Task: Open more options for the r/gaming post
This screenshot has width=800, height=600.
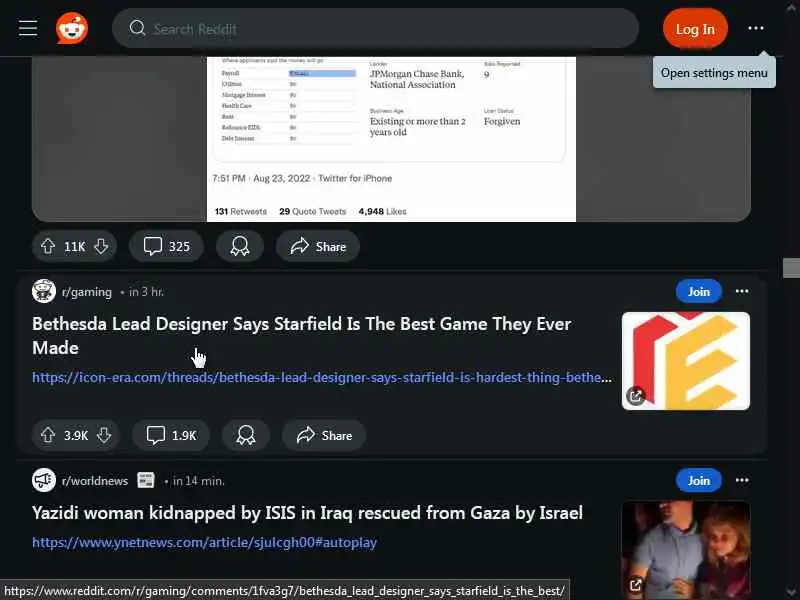Action: (742, 291)
